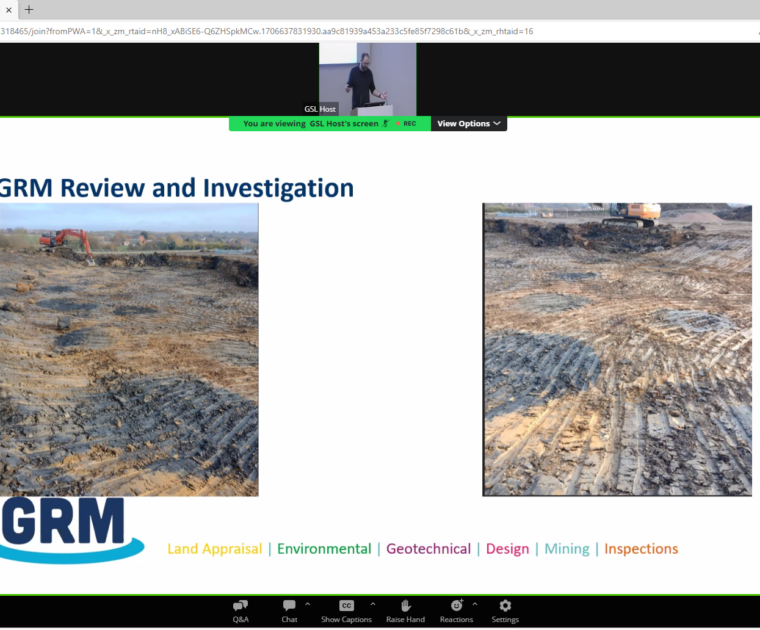
Task: Expand the Show Captions options caret
Action: [x=373, y=604]
